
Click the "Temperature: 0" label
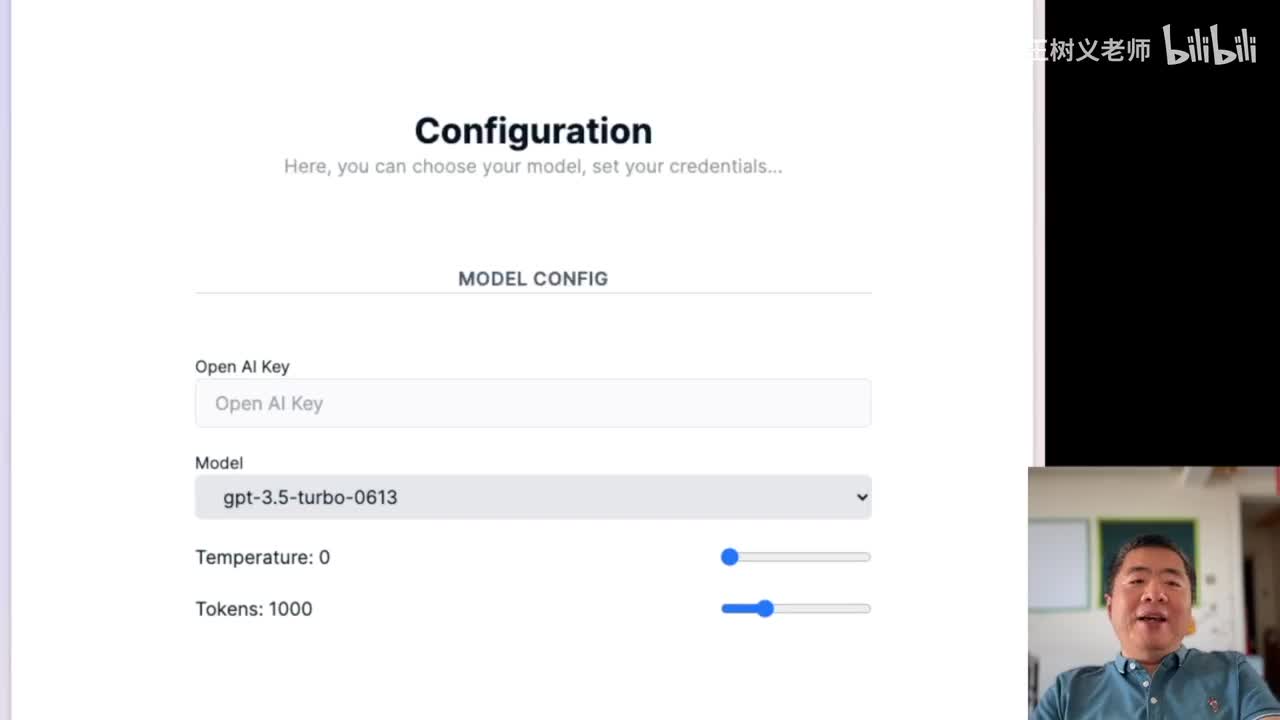tap(262, 557)
